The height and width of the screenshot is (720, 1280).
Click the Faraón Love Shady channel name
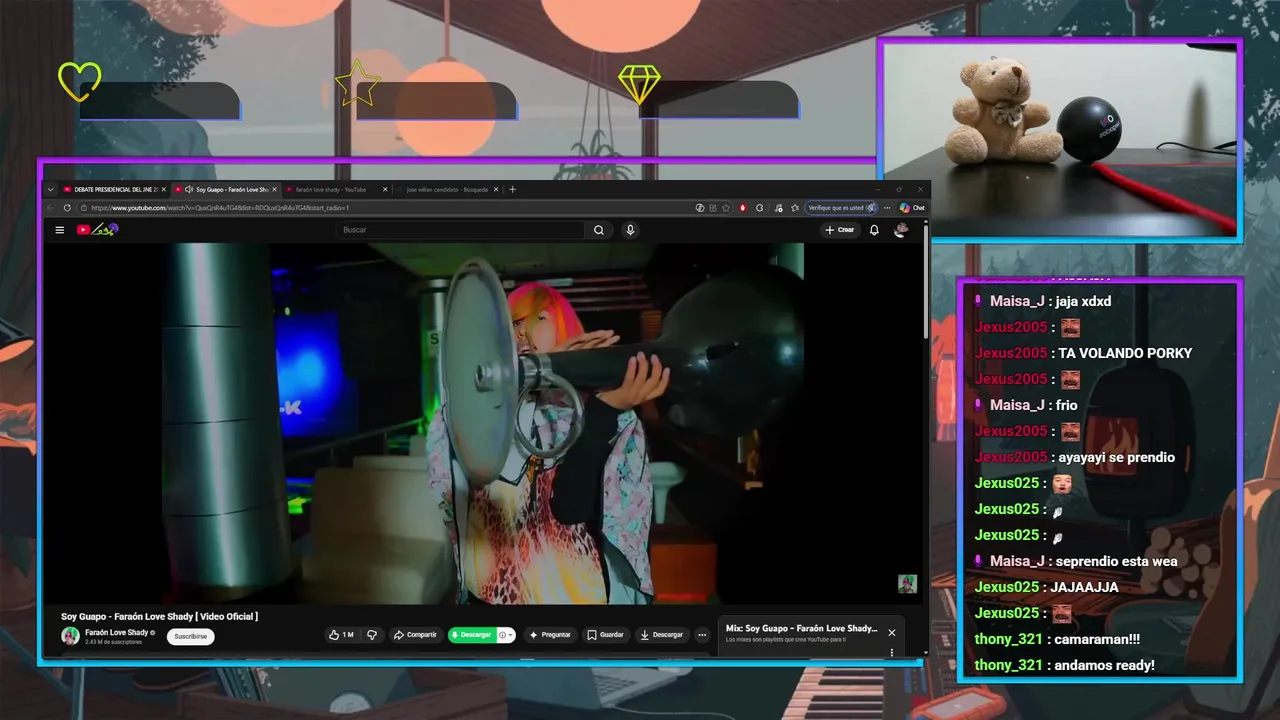point(117,633)
